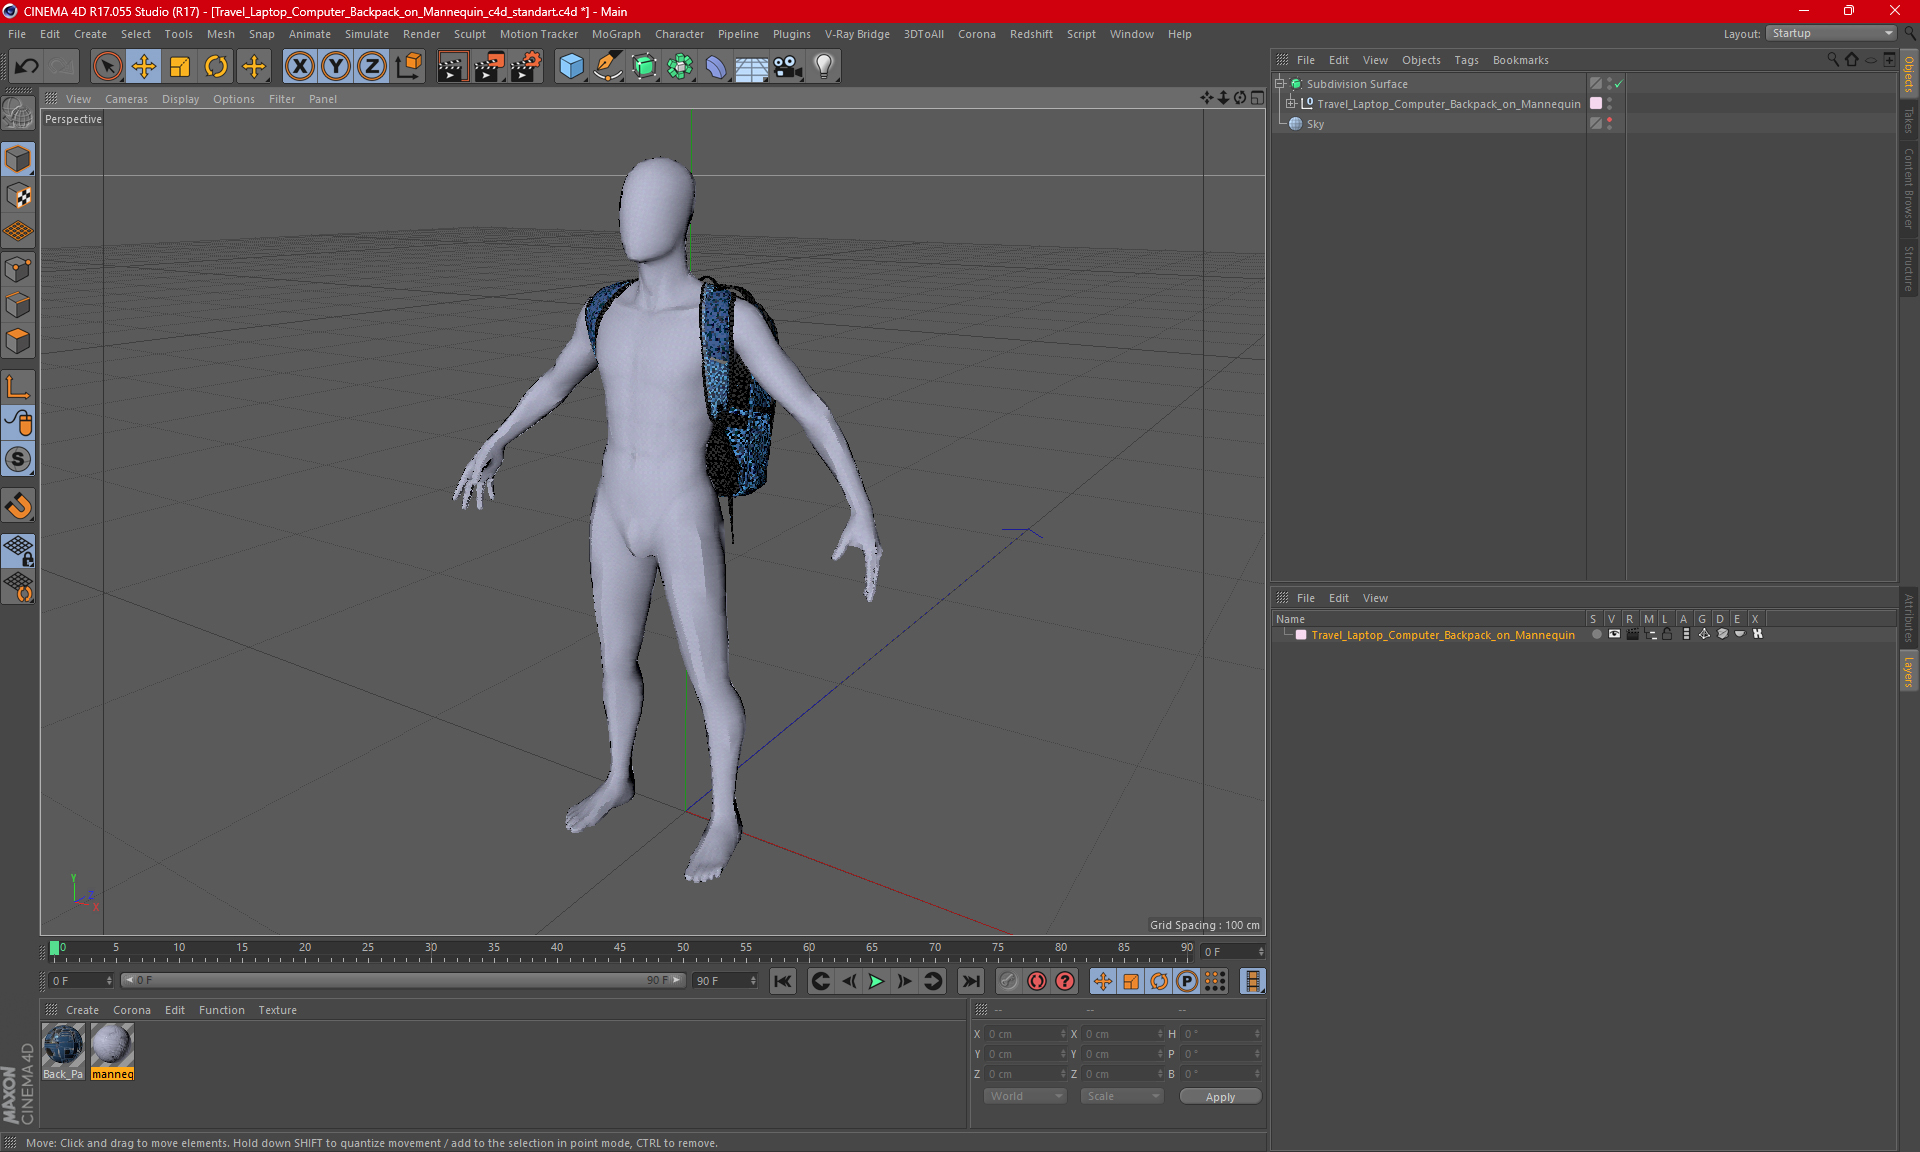Toggle Subdivision Surface green enable checkmark
Viewport: 1920px width, 1152px height.
(1619, 84)
